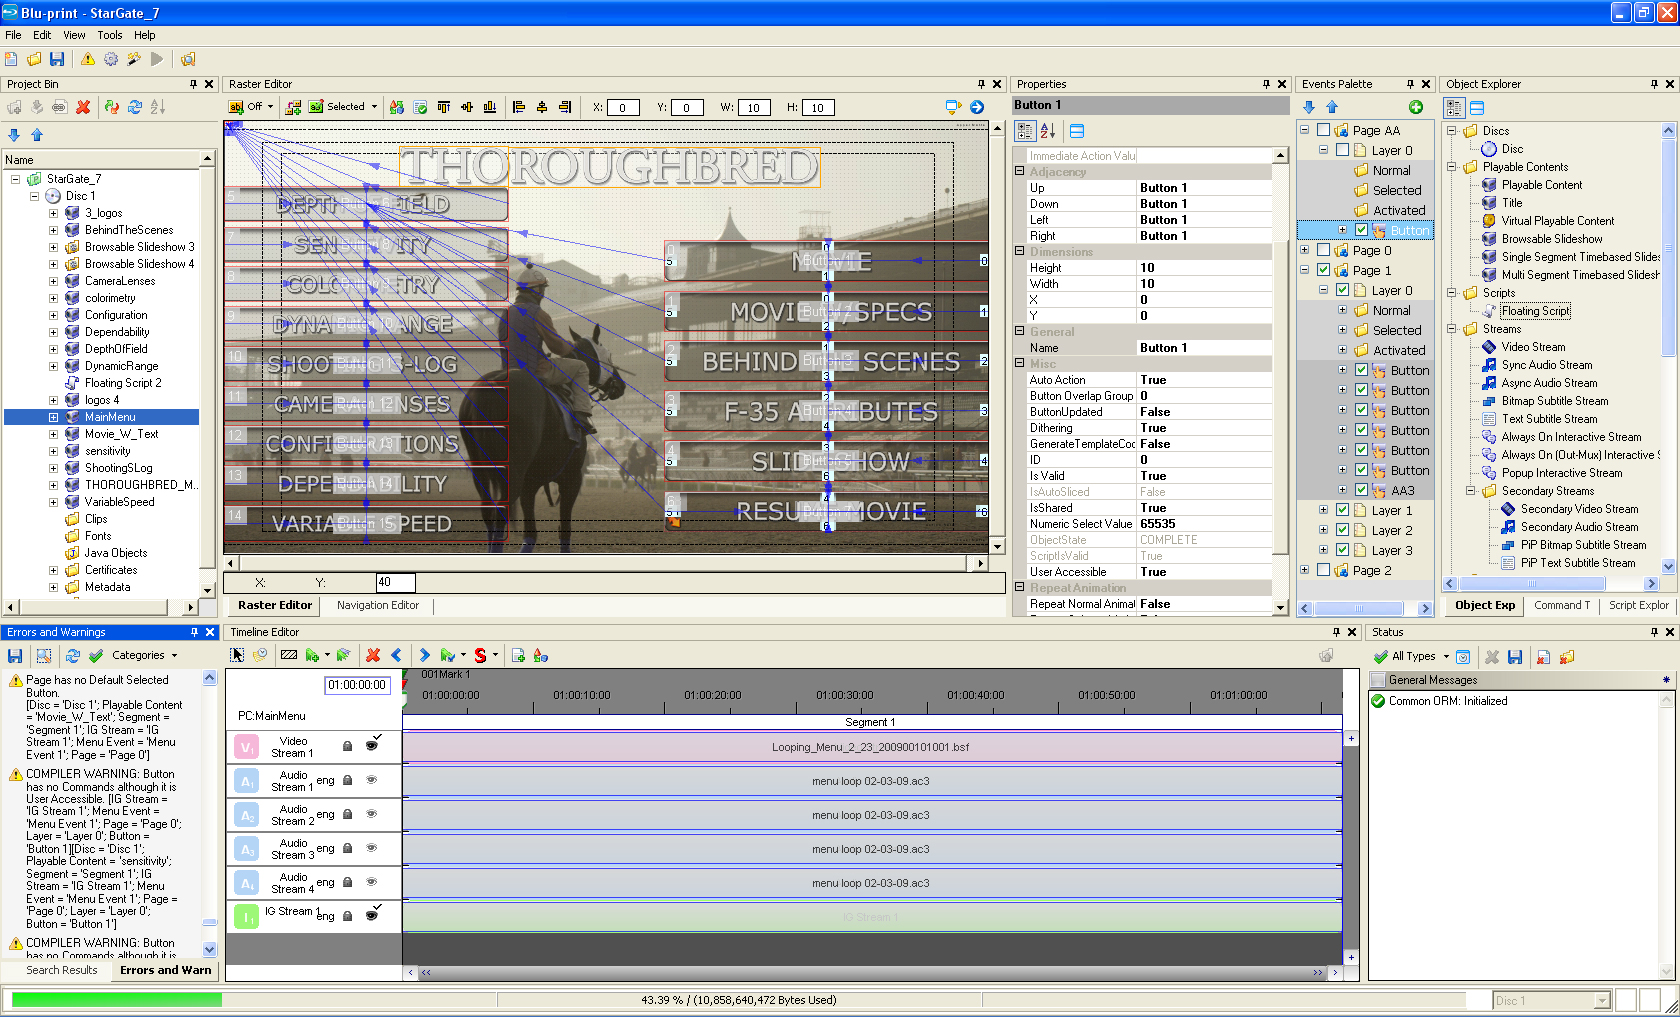This screenshot has height=1017, width=1680.
Task: Toggle the AA3 checkbox in Events Palette
Action: pos(1361,490)
